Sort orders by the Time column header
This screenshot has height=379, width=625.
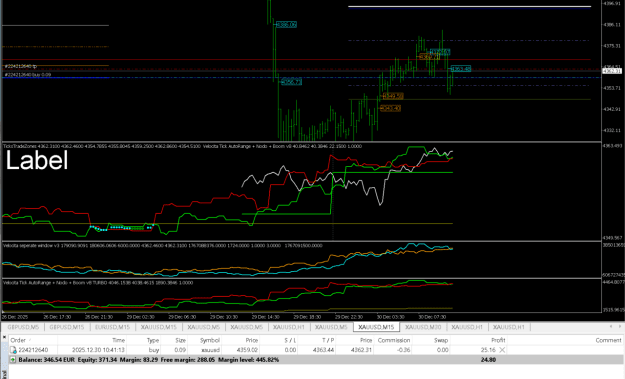point(118,340)
